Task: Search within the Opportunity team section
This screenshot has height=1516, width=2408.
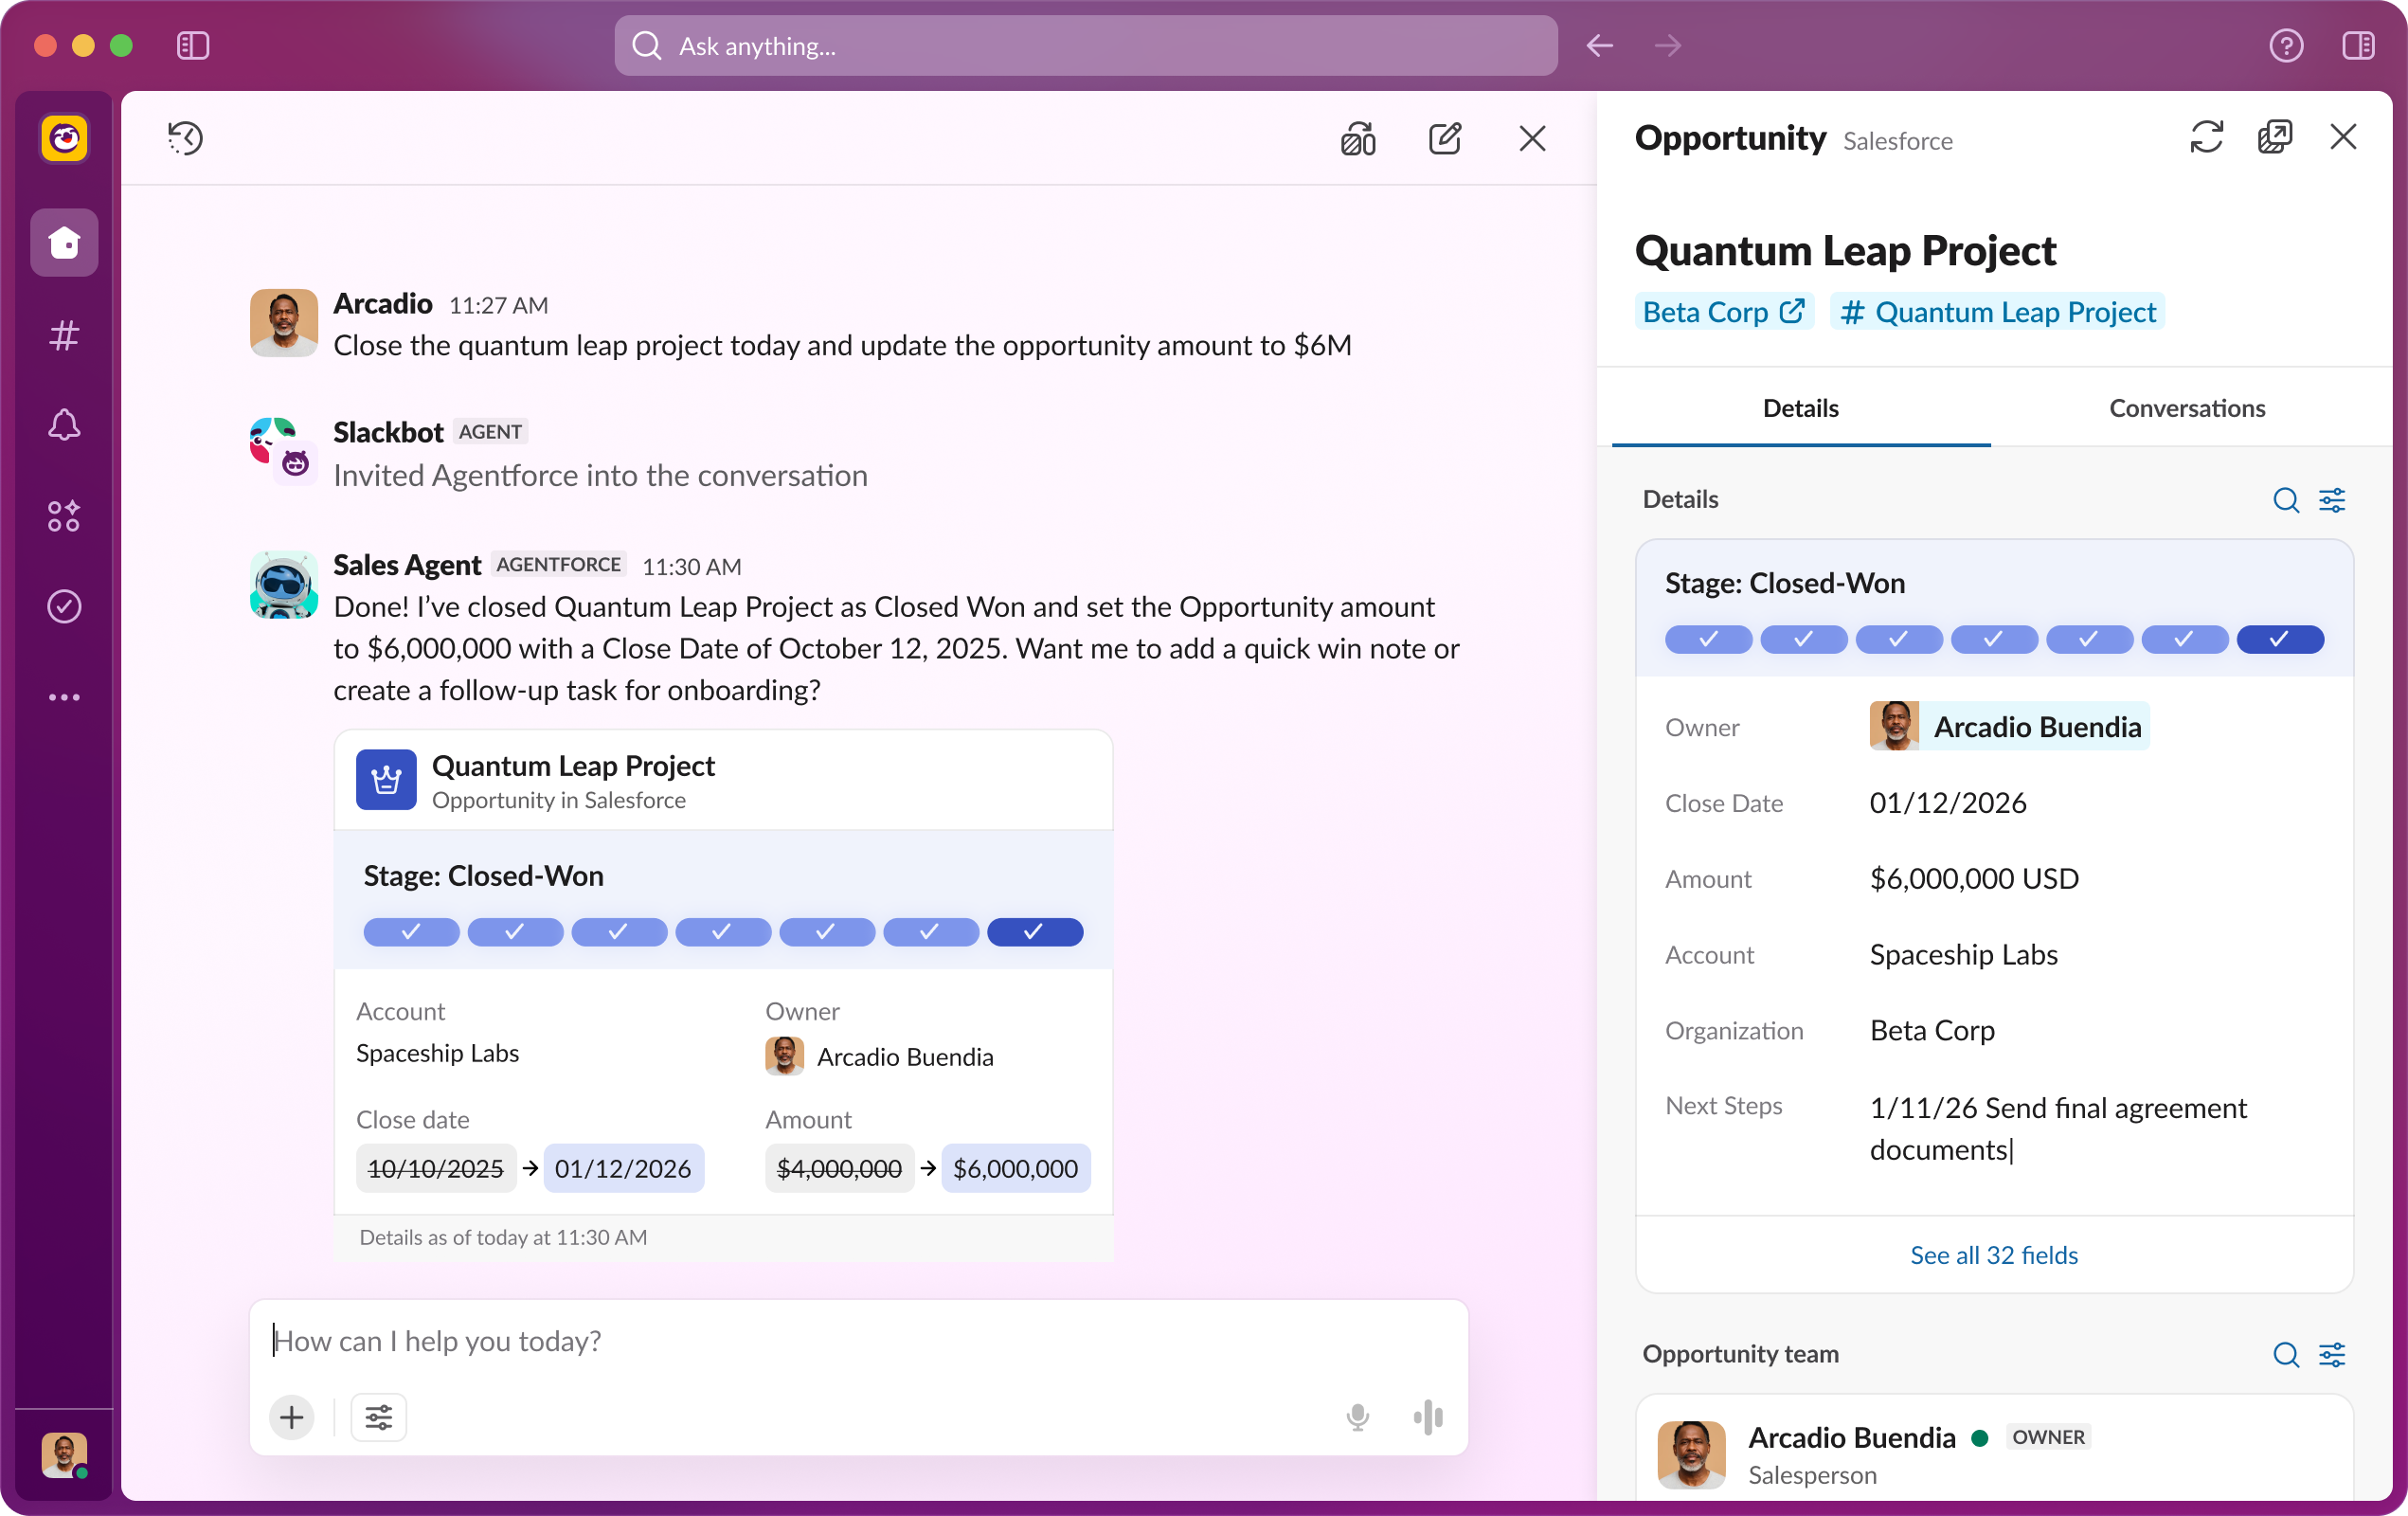Action: pyautogui.click(x=2285, y=1354)
